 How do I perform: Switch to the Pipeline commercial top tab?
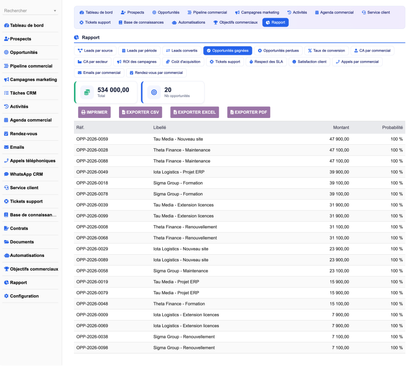207,12
